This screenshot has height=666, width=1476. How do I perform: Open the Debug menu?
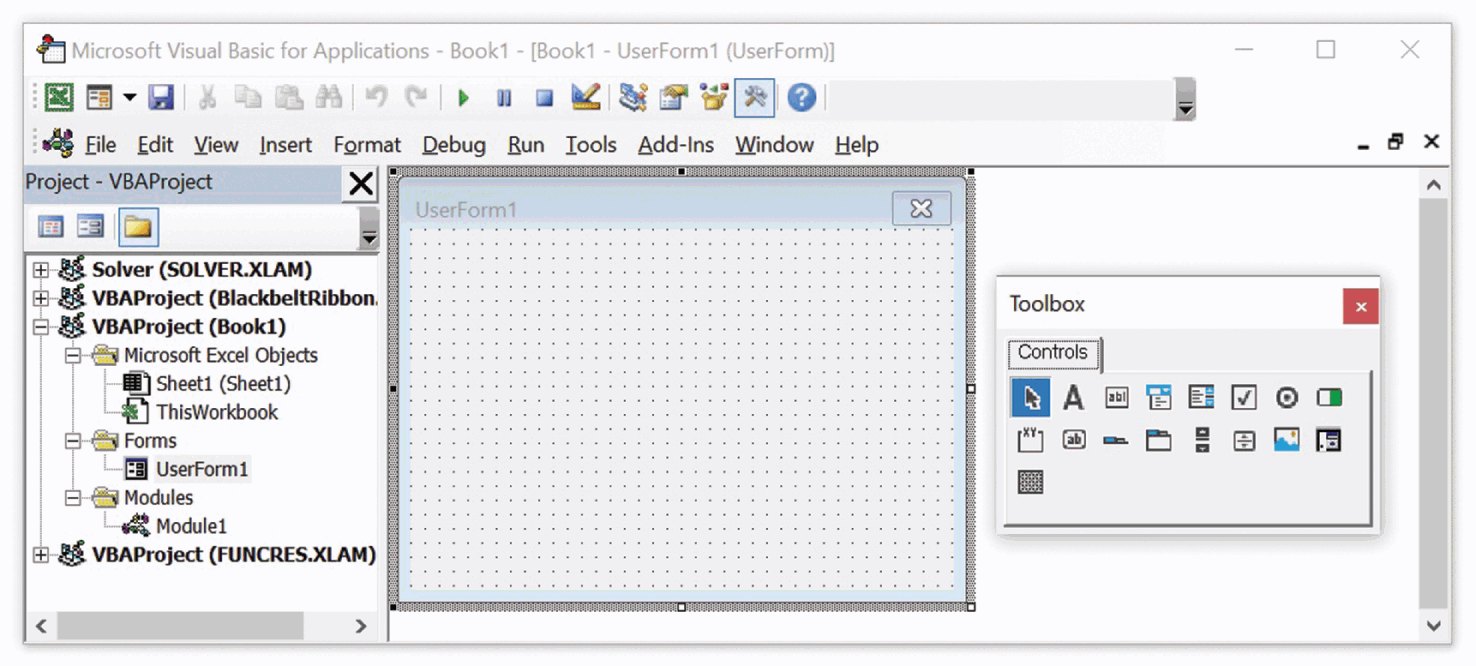[x=453, y=145]
